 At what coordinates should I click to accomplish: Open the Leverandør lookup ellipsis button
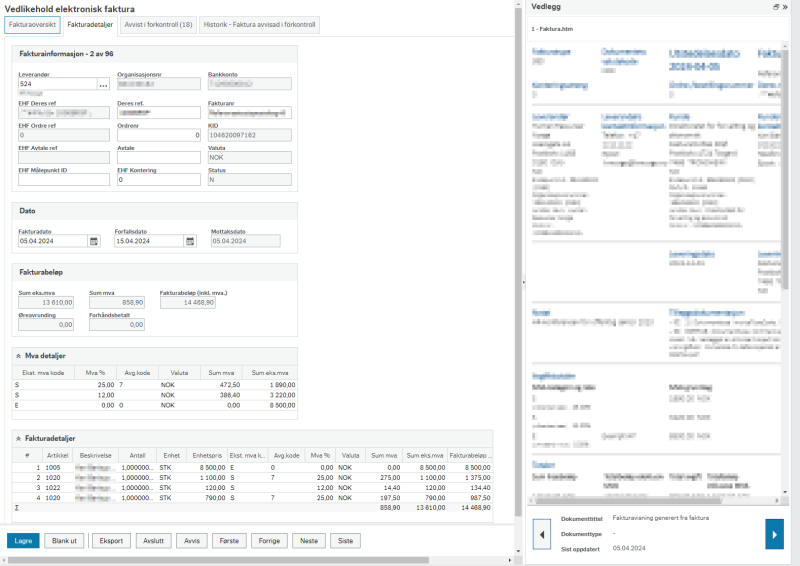pos(103,84)
